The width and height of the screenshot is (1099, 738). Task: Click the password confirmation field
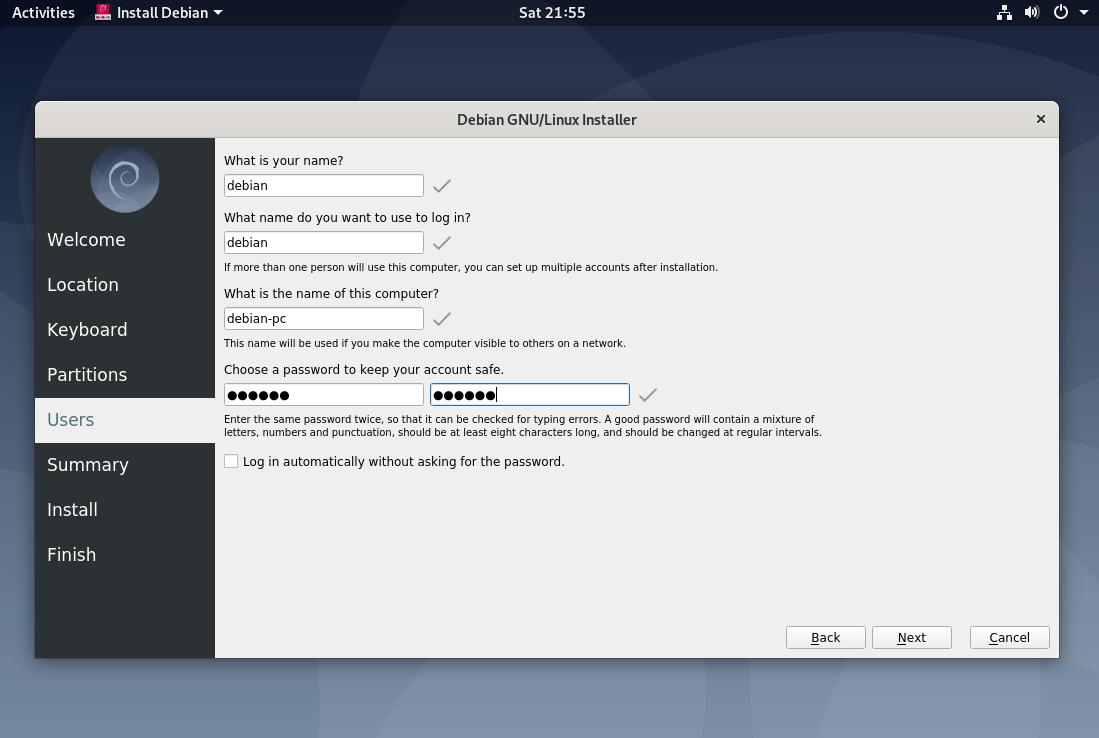click(530, 395)
